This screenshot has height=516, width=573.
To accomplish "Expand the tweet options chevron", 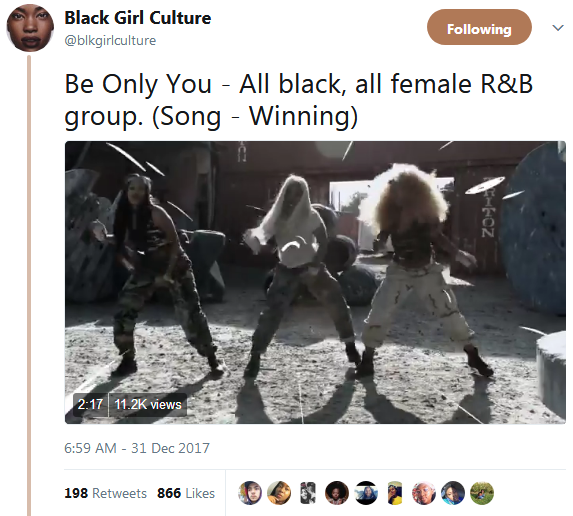I will 558,28.
